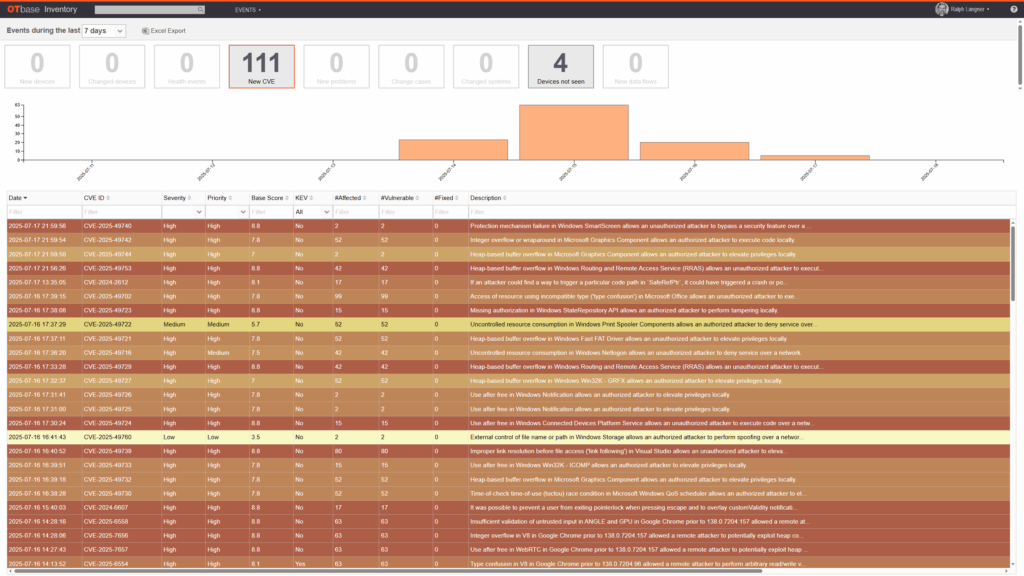Select the Devices not seen tile
This screenshot has width=1024, height=576.
tap(561, 66)
